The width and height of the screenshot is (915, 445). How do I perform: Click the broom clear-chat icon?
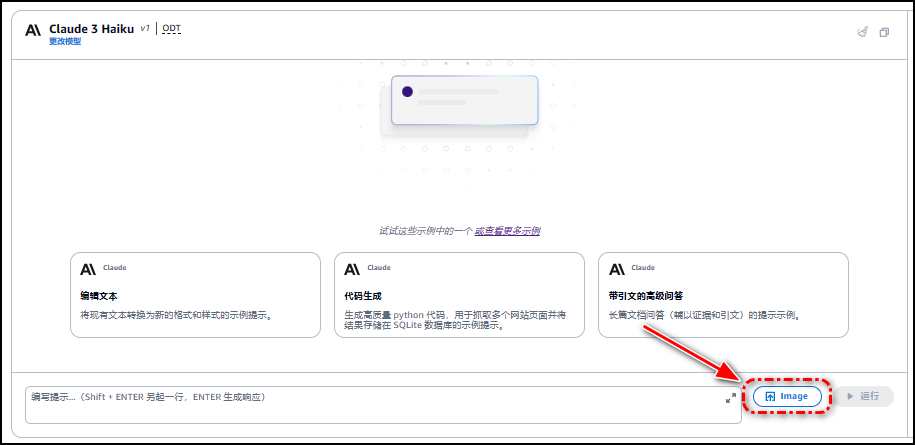coord(862,32)
